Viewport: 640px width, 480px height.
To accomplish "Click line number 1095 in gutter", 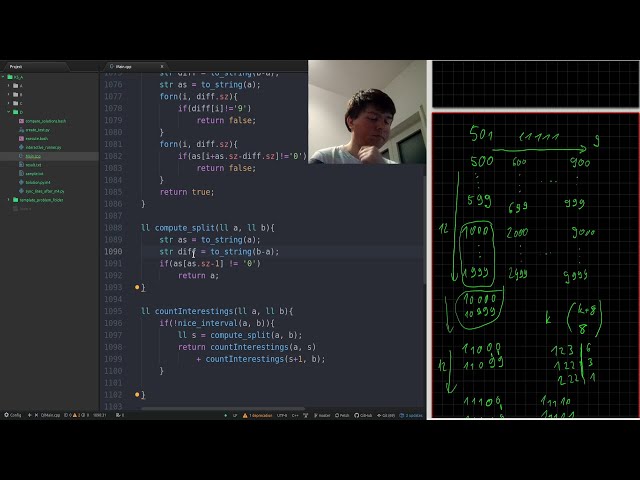I will tap(113, 311).
